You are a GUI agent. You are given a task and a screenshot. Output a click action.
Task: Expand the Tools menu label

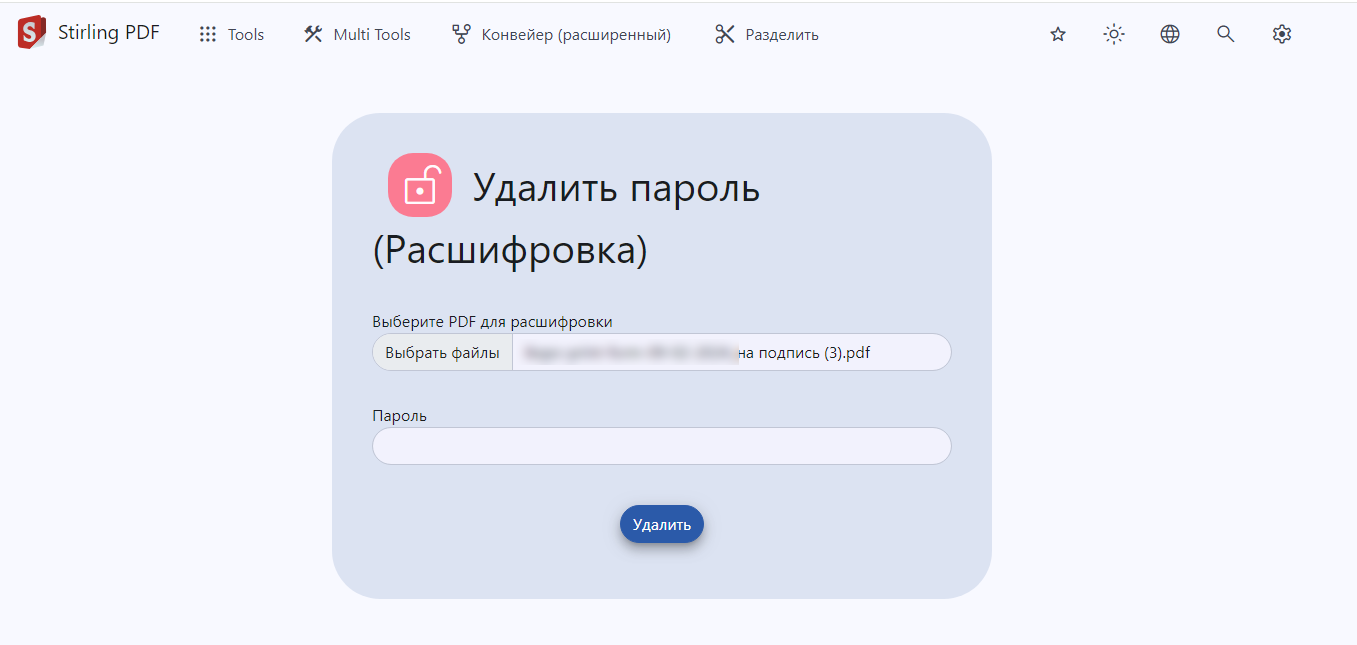246,35
